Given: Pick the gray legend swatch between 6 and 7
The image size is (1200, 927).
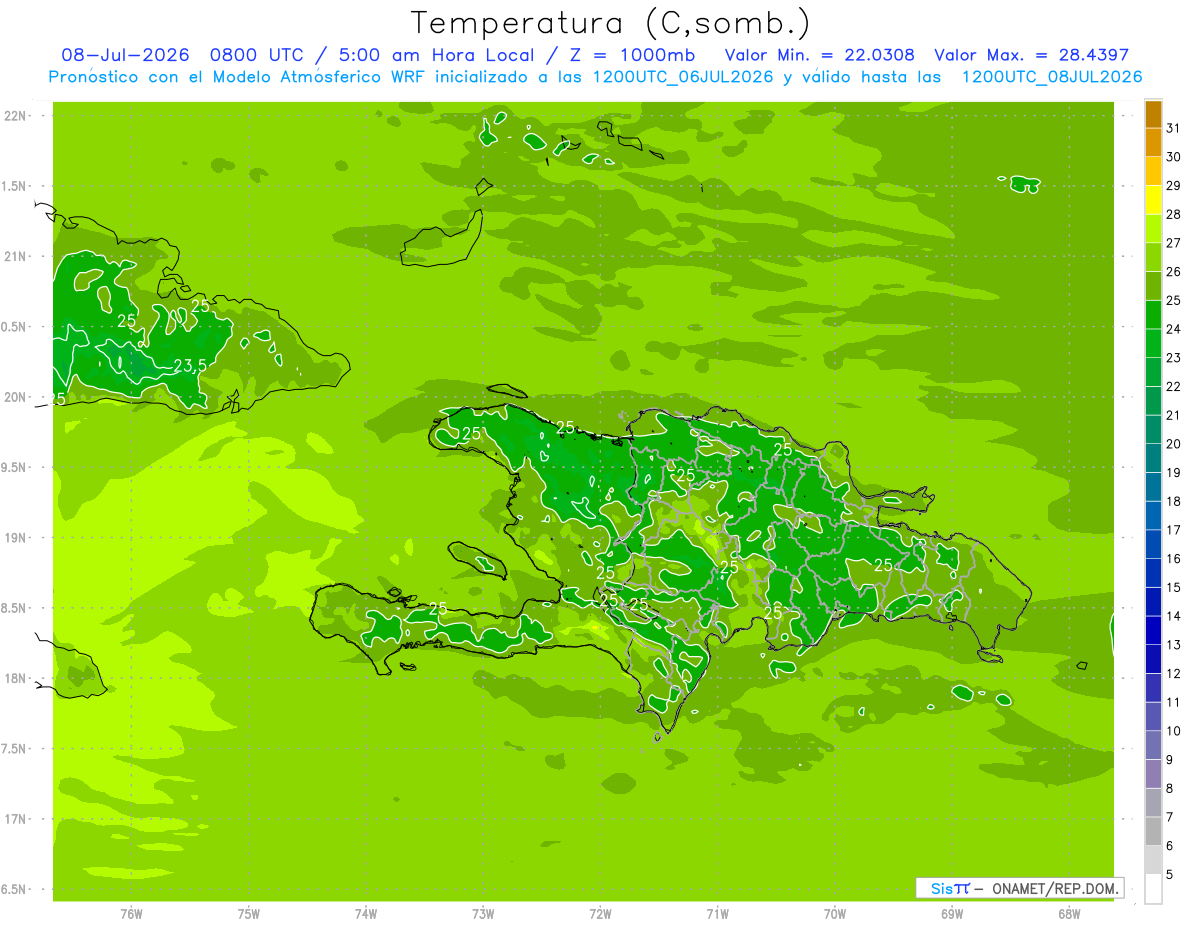Looking at the screenshot, I should (x=1153, y=831).
